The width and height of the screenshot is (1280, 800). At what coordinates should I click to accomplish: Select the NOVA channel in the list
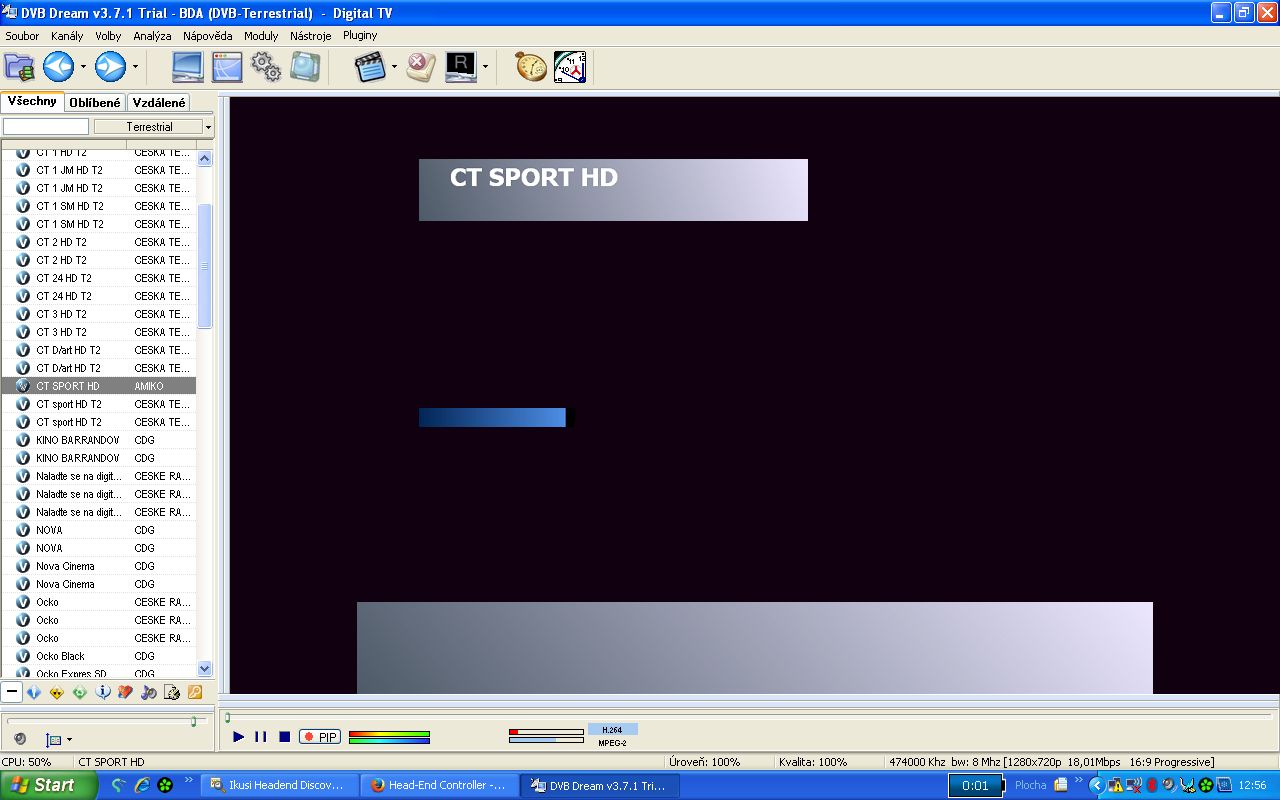click(50, 530)
